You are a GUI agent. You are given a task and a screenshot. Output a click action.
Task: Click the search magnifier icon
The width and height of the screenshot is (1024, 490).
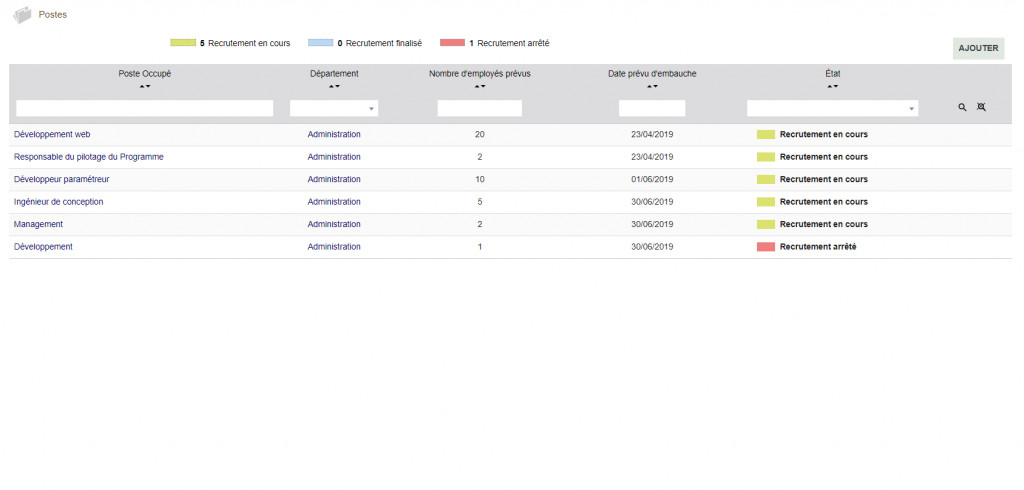pyautogui.click(x=962, y=107)
